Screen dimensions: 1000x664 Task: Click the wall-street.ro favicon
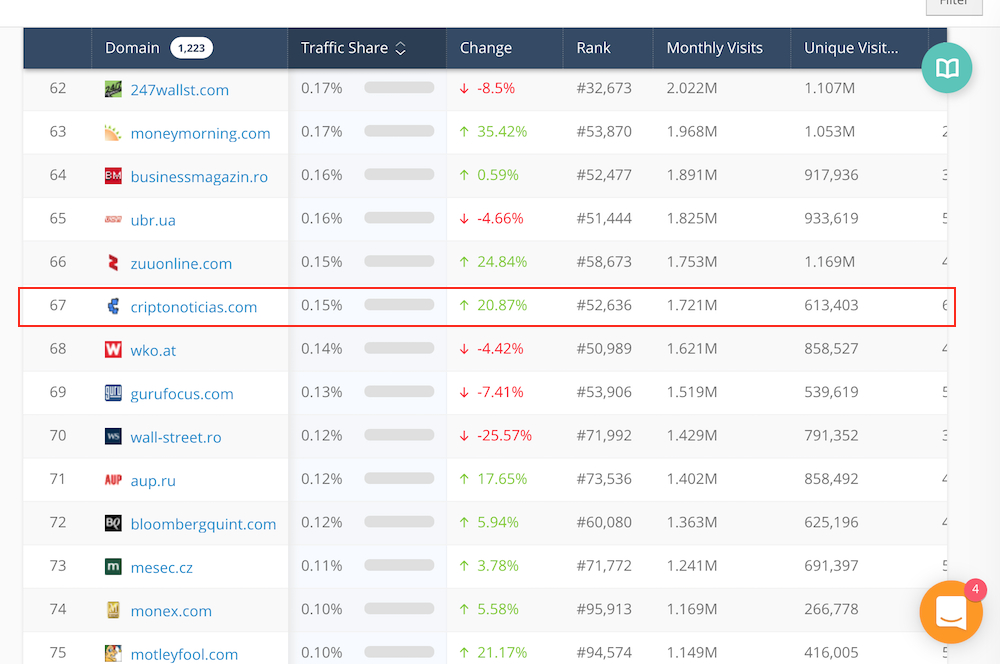click(113, 436)
